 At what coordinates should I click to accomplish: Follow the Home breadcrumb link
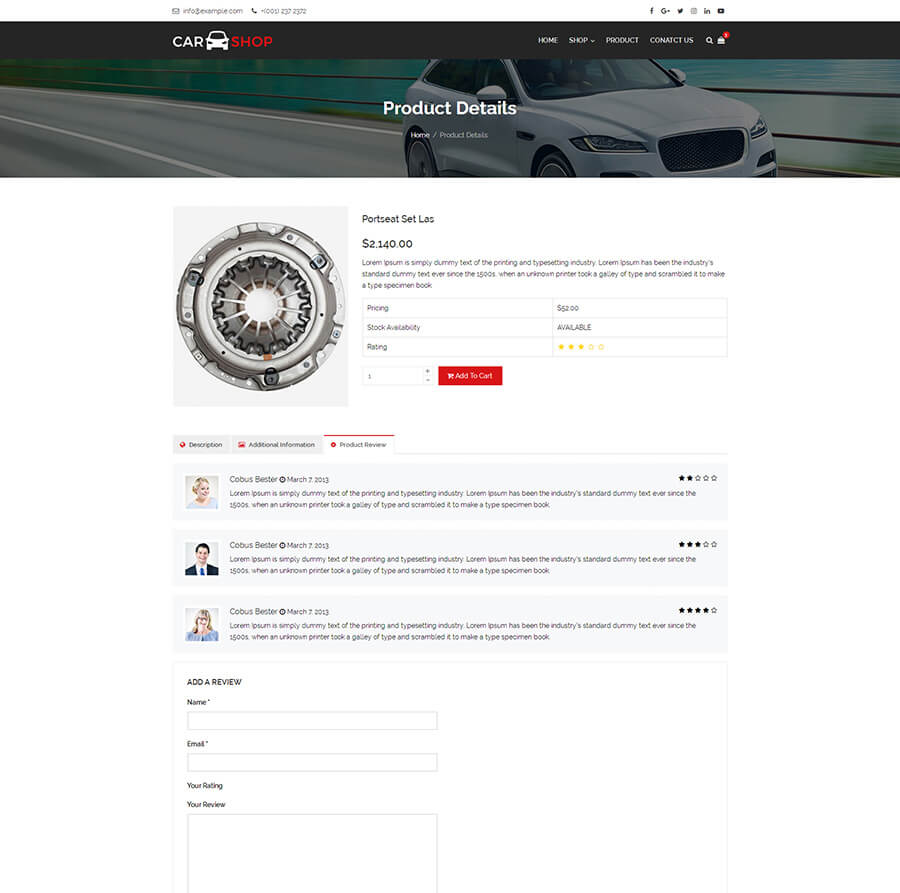point(420,135)
